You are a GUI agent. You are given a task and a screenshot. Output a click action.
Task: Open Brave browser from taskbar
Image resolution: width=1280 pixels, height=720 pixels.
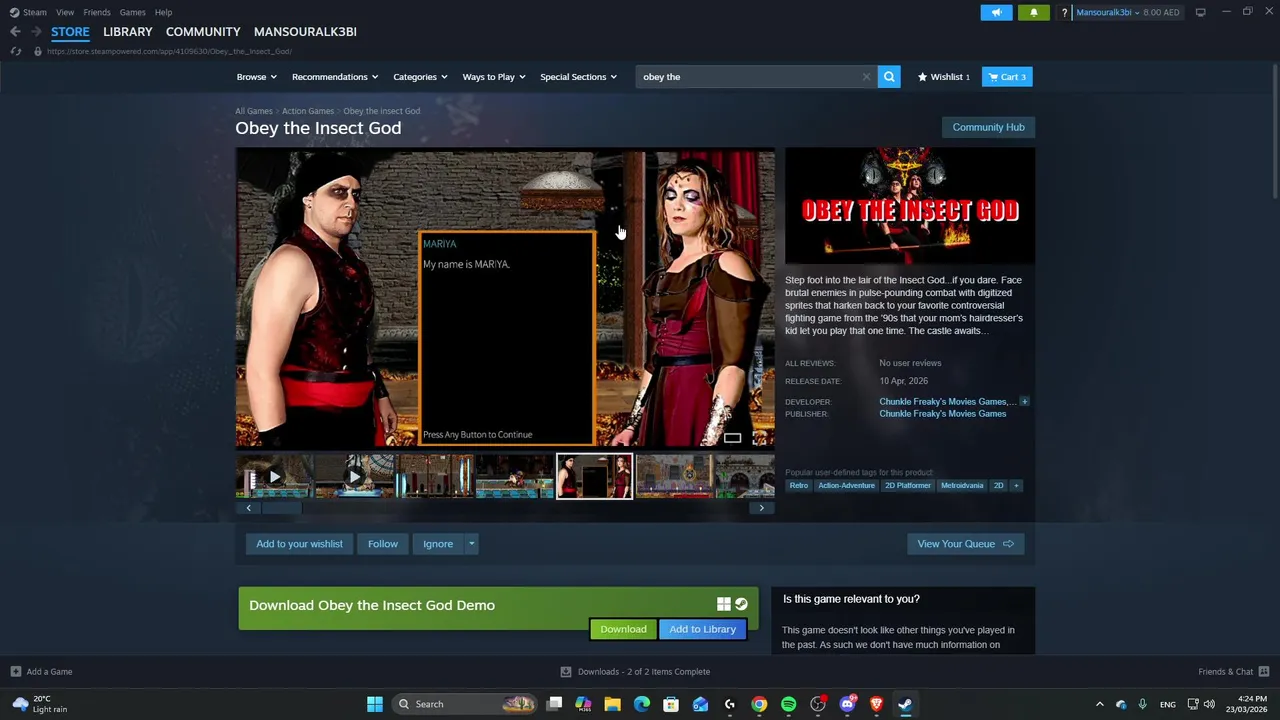(x=876, y=704)
